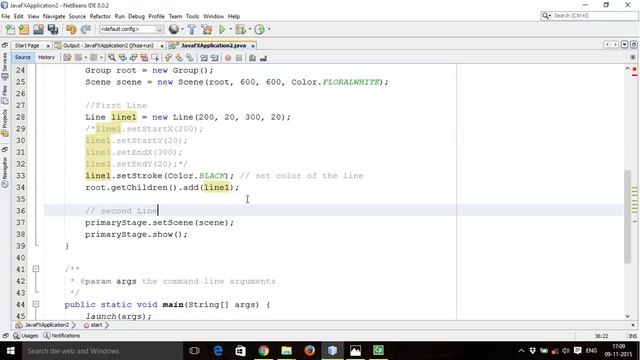Click the globe browser icon in toolbar
The image size is (640, 360).
point(173,29)
